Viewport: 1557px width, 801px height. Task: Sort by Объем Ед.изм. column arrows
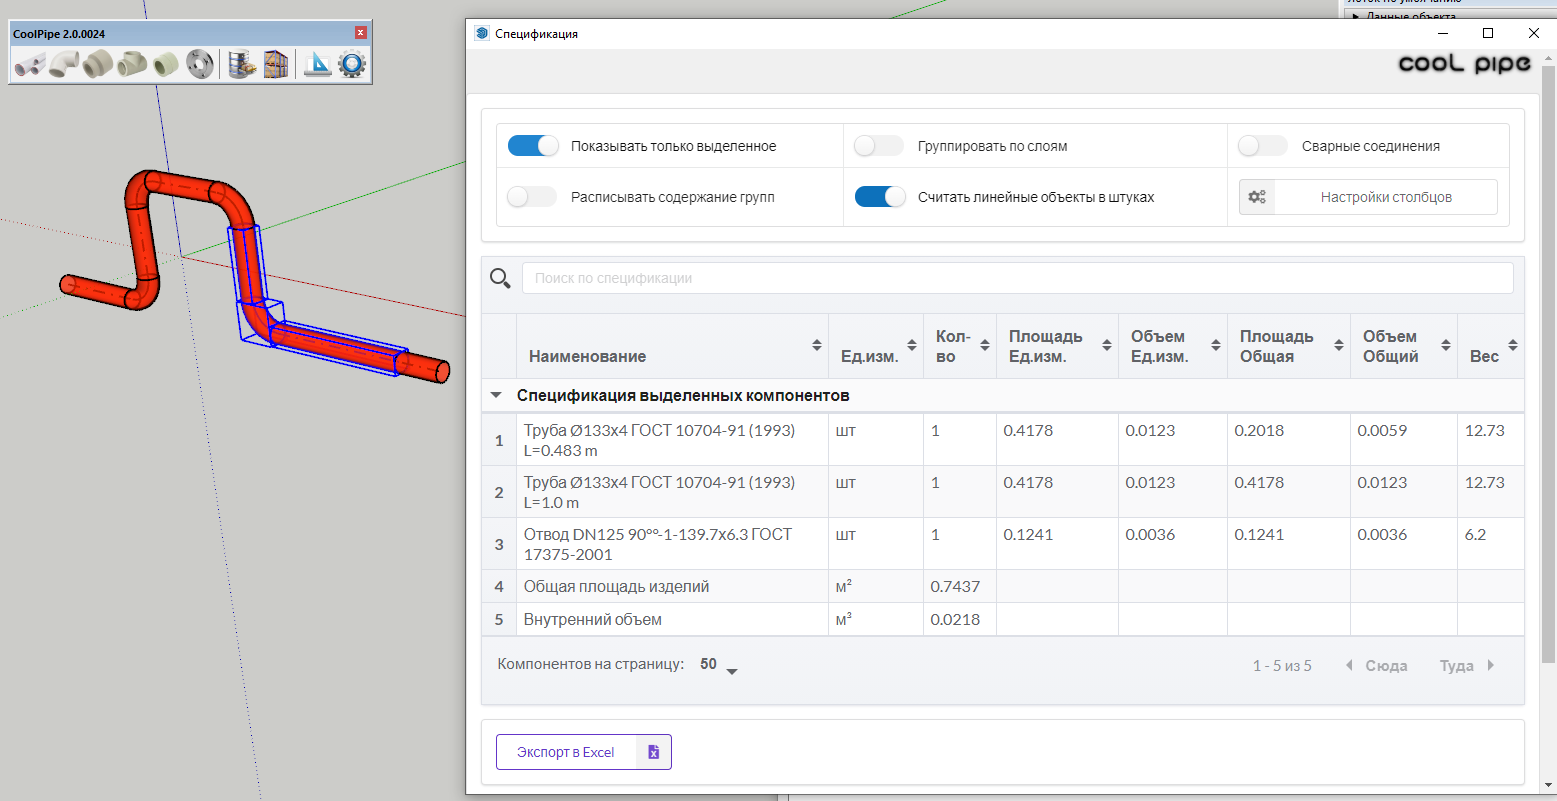1216,345
